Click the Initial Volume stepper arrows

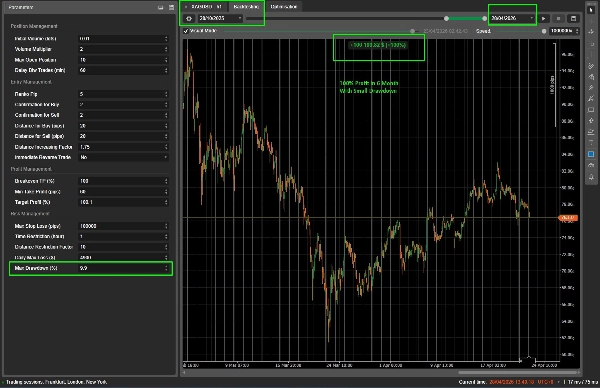(166, 39)
